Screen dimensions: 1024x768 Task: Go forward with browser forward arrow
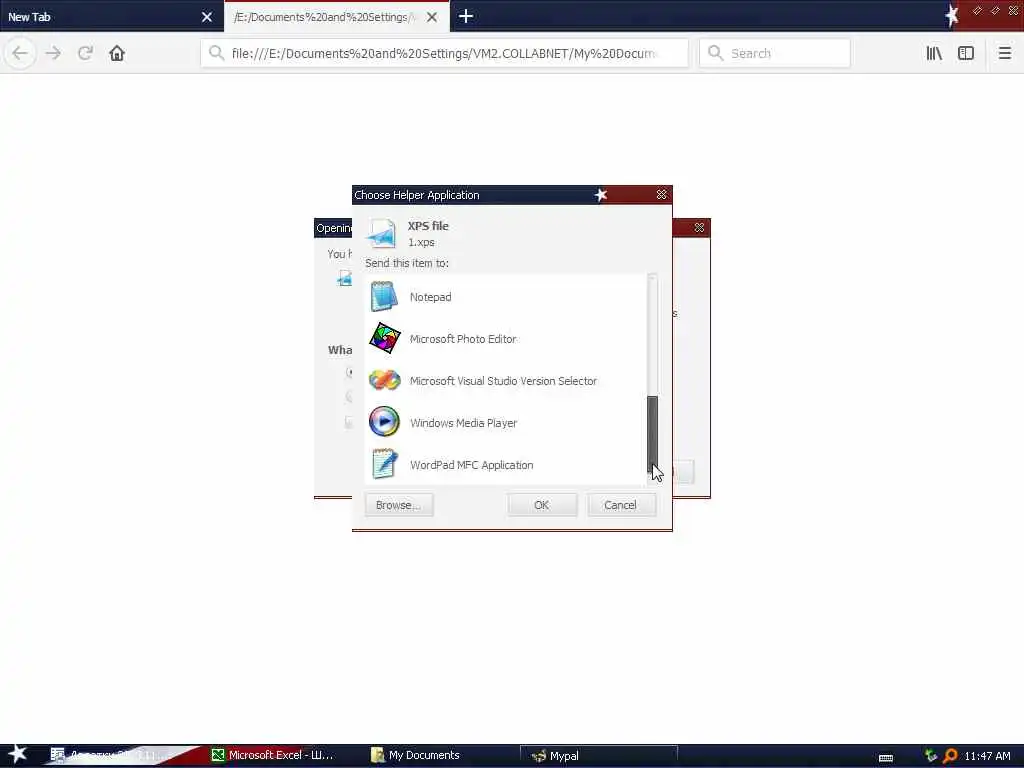54,53
